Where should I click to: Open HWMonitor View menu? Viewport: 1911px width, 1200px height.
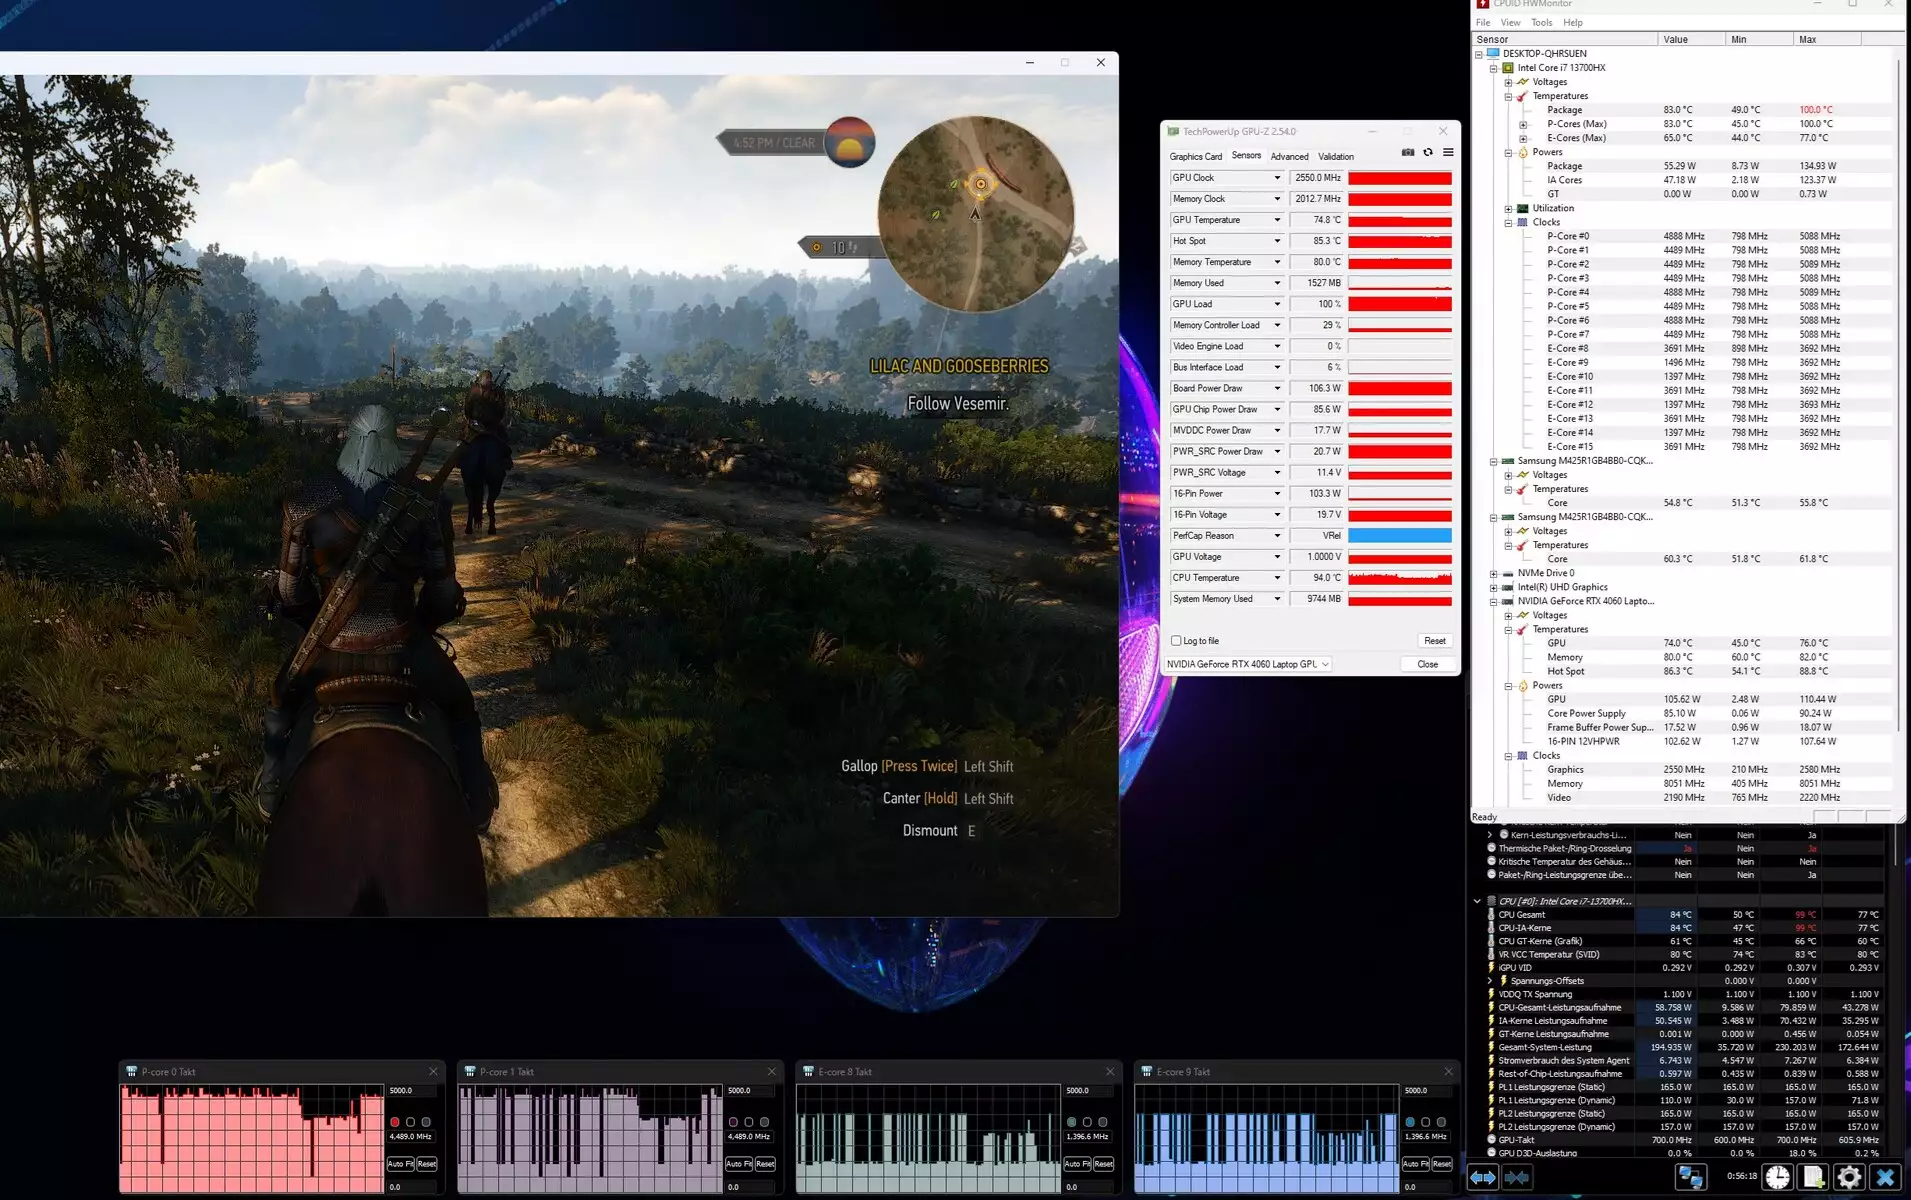click(1510, 23)
